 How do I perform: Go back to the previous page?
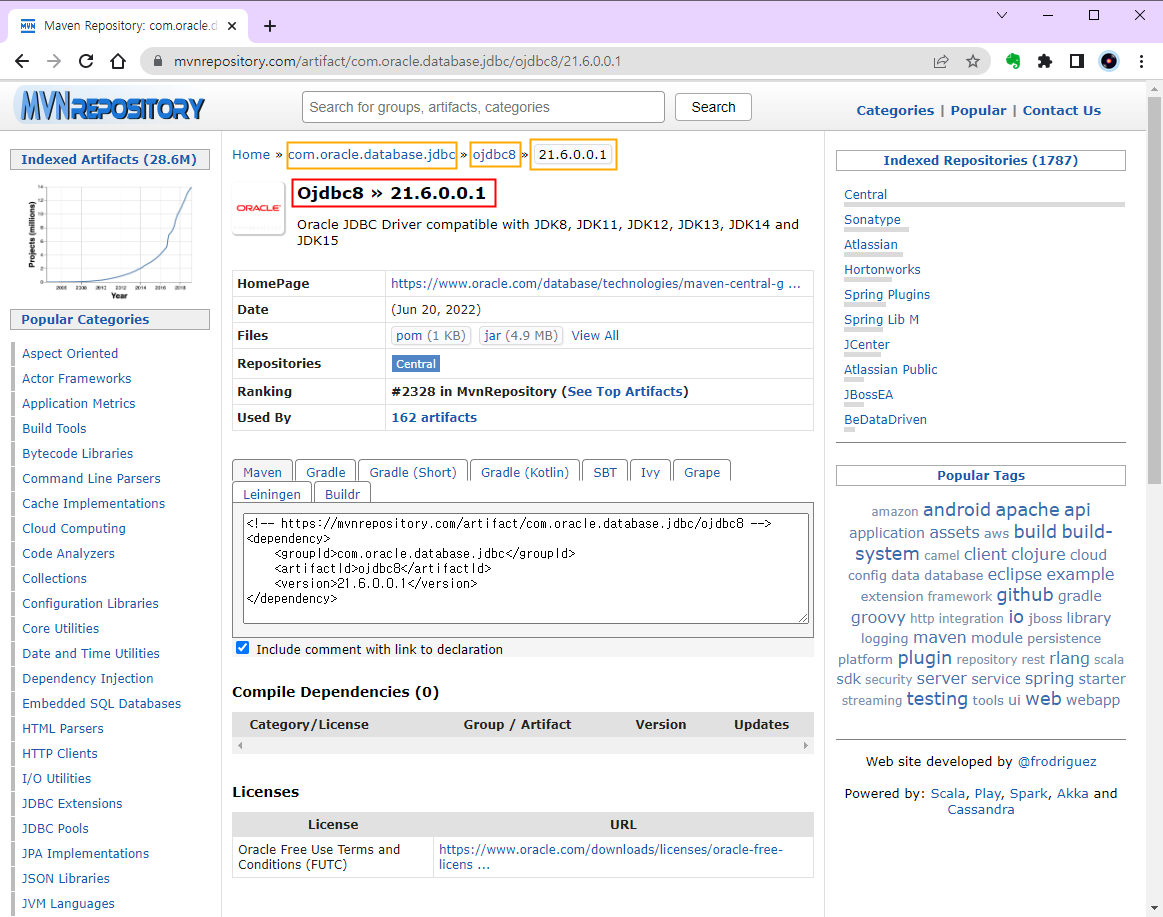22,62
